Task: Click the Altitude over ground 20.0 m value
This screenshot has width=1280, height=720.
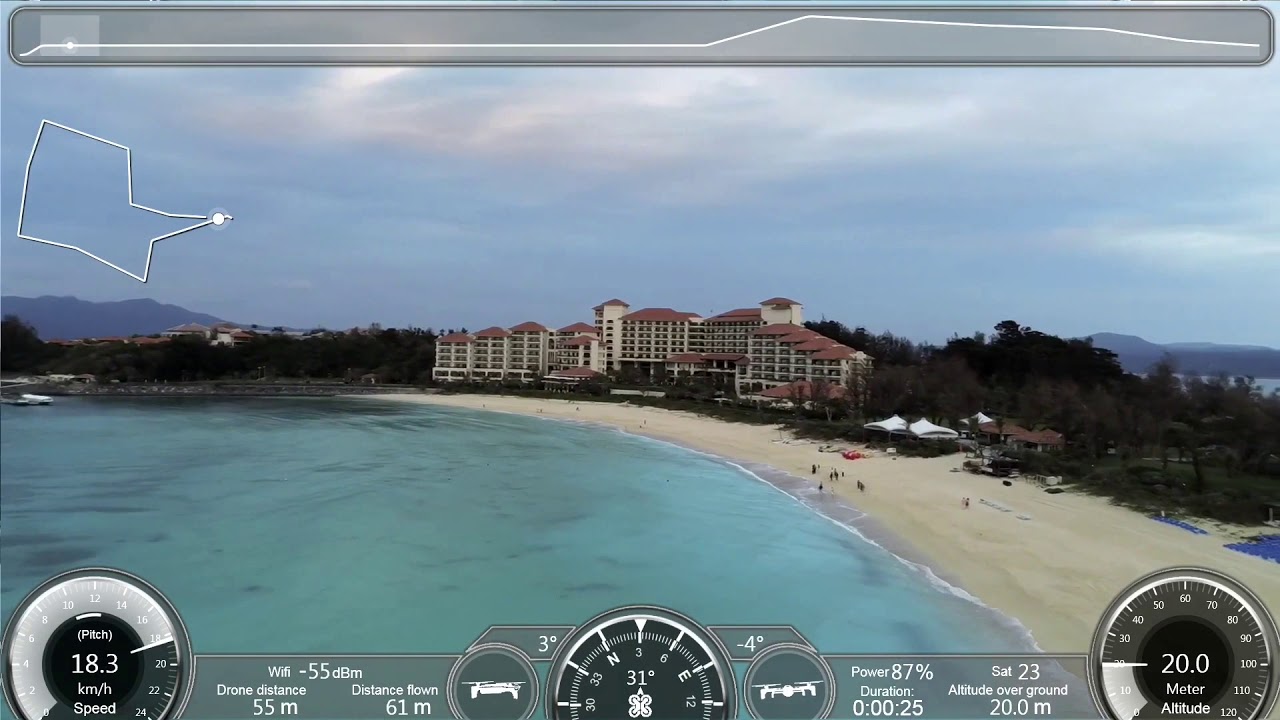Action: click(1020, 708)
